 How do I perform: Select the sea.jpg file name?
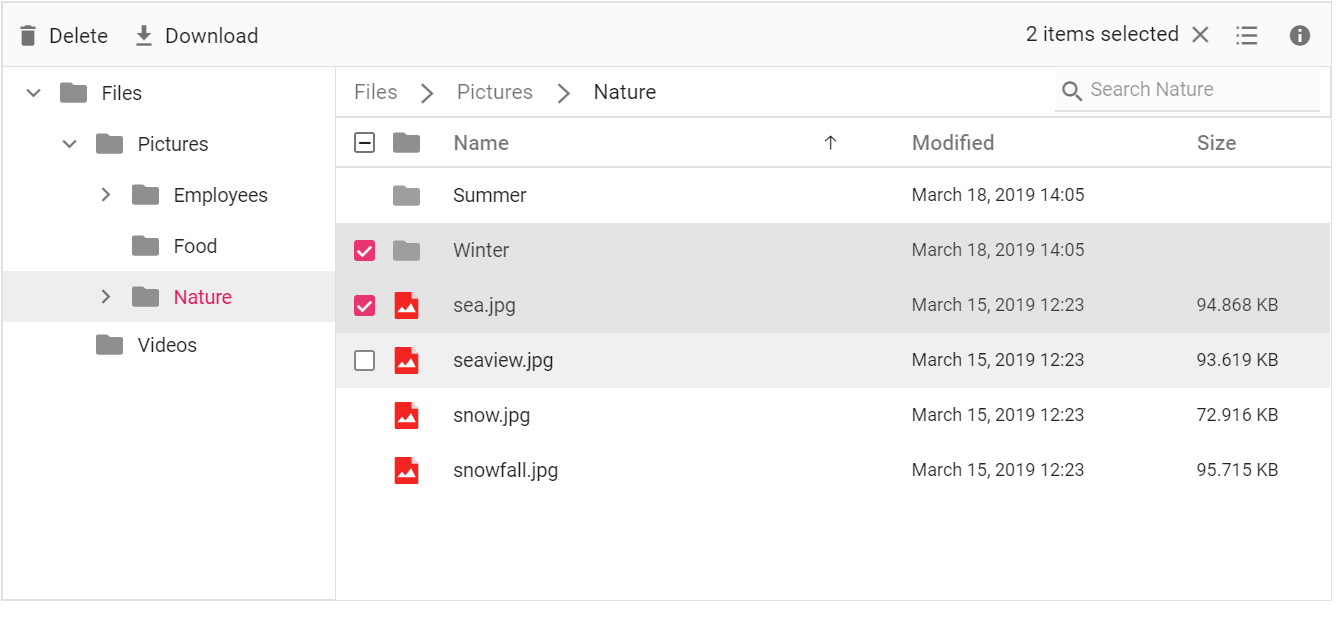click(485, 305)
